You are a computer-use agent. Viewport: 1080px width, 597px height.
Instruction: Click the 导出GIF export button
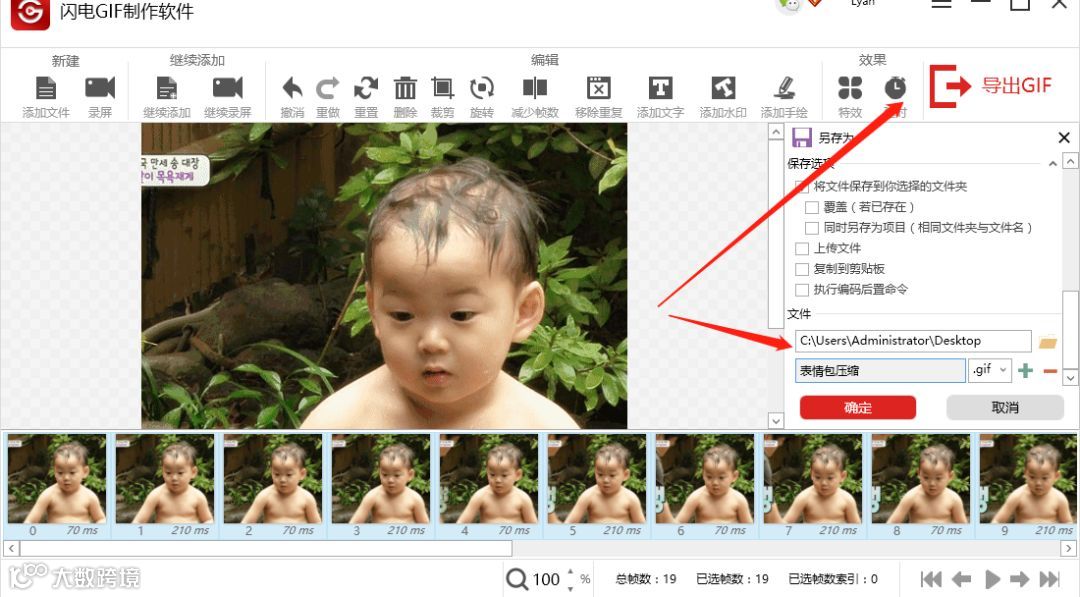pyautogui.click(x=990, y=86)
